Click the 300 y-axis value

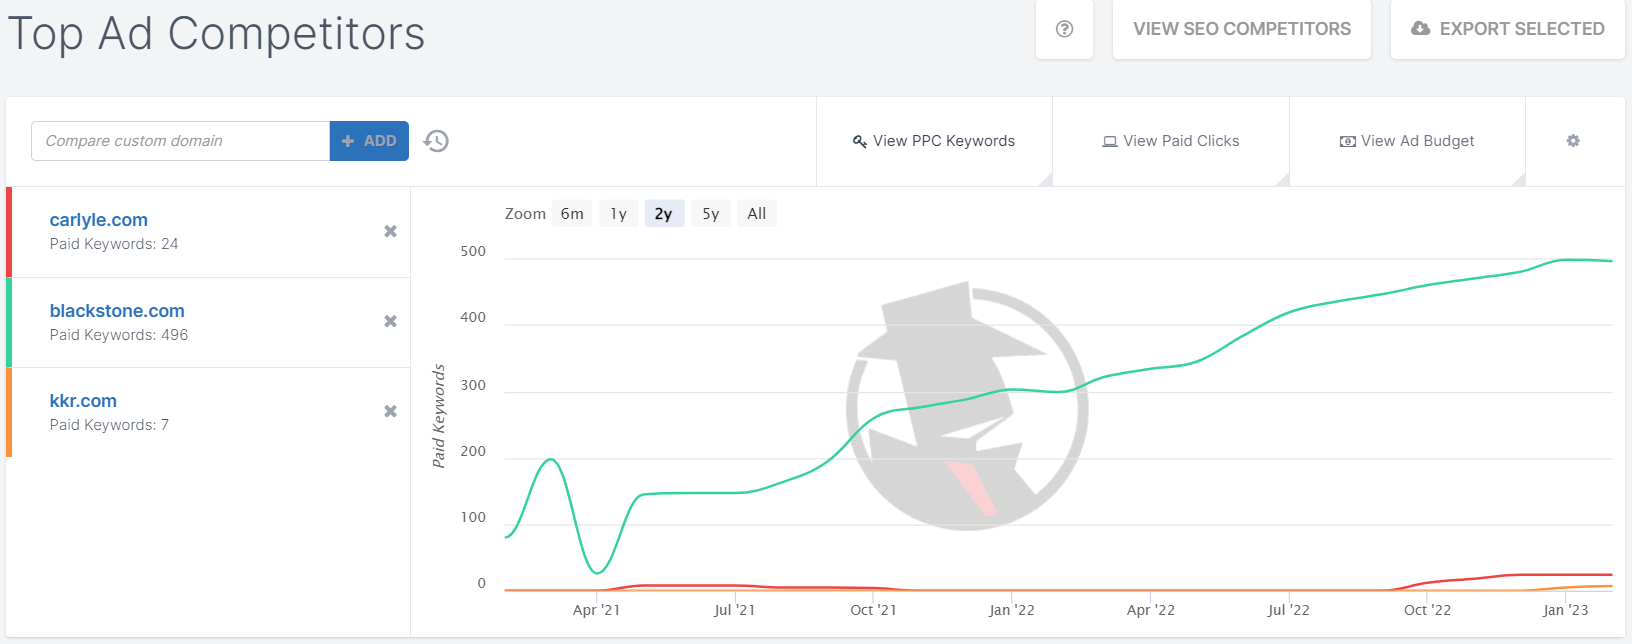click(473, 385)
